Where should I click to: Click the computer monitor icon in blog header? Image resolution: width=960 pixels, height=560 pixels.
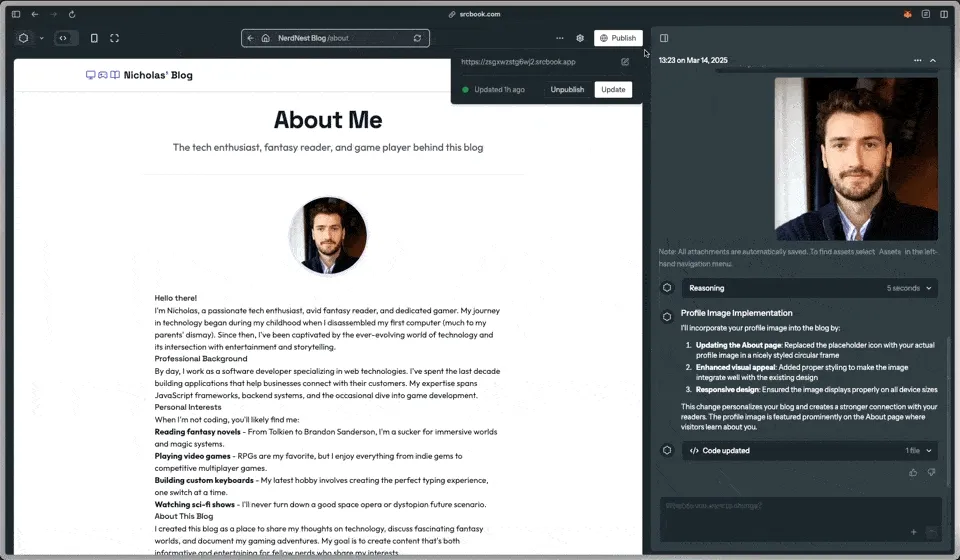click(91, 75)
